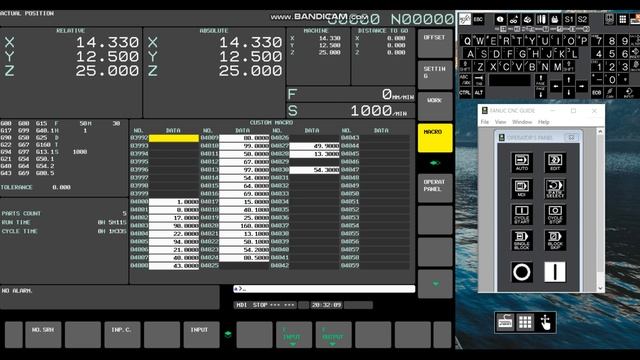Click the PATH SELECT button
The image size is (640, 360).
(555, 188)
